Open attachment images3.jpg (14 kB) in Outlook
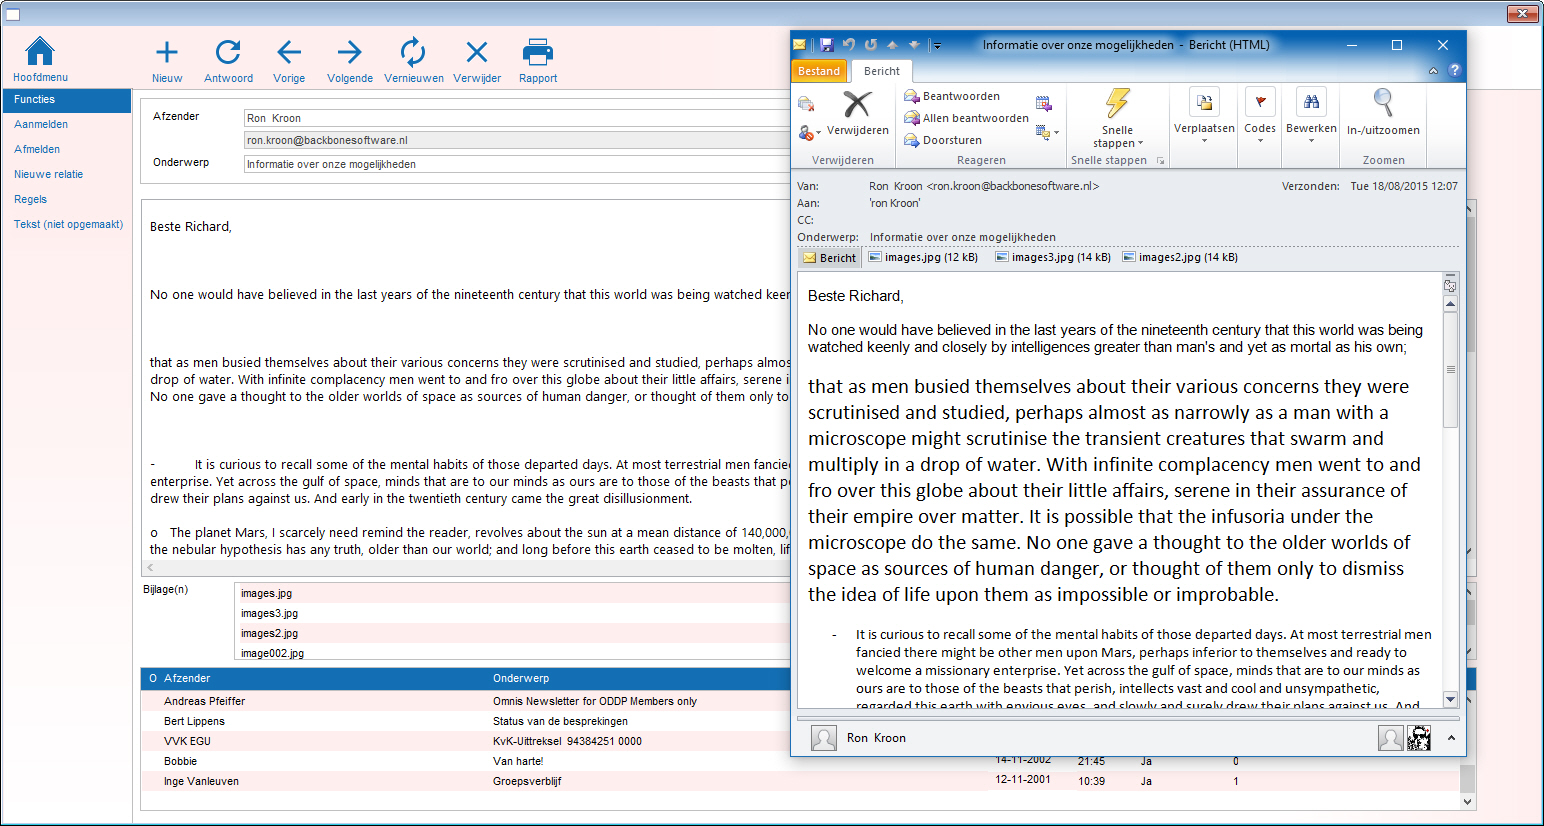The width and height of the screenshot is (1544, 826). click(x=1053, y=257)
